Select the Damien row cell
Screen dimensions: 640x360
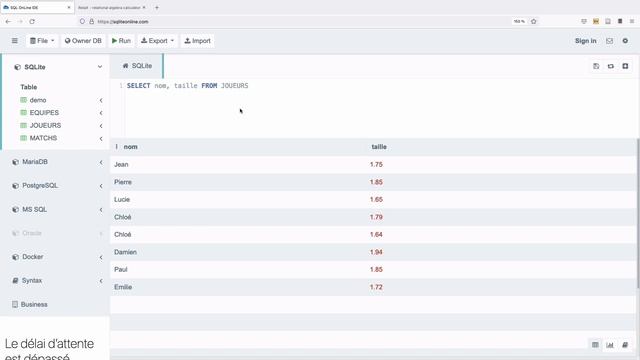click(125, 252)
